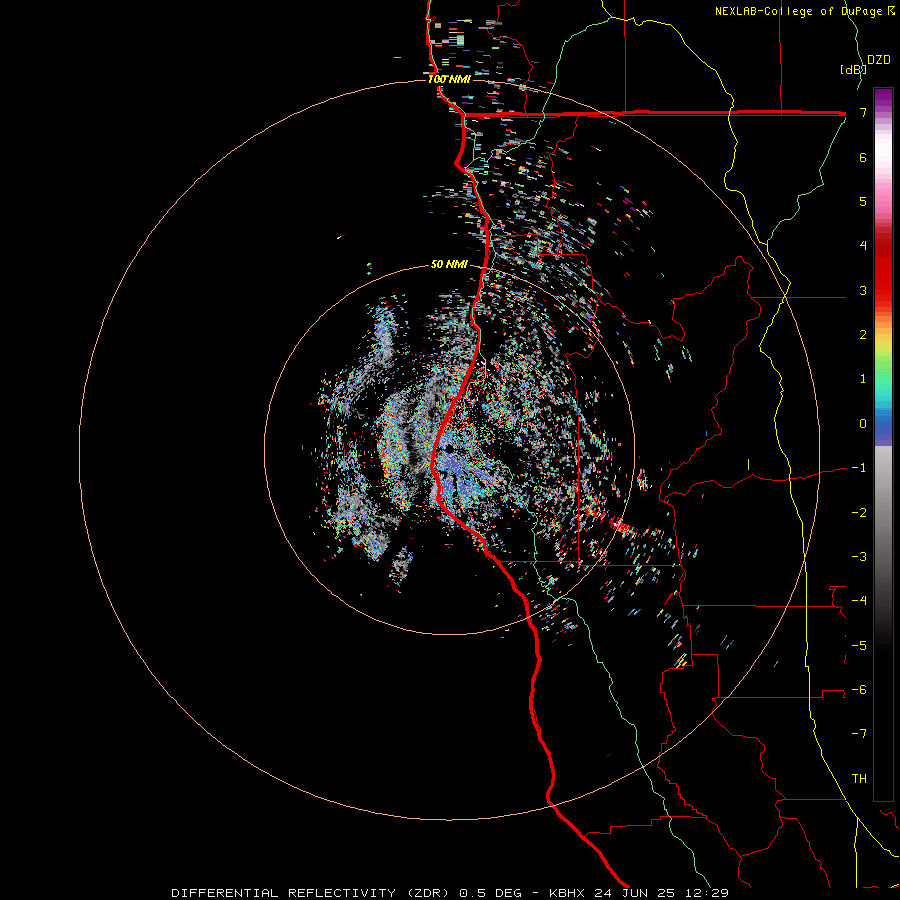Click the -3 value on the color scale
900x900 pixels.
click(859, 556)
